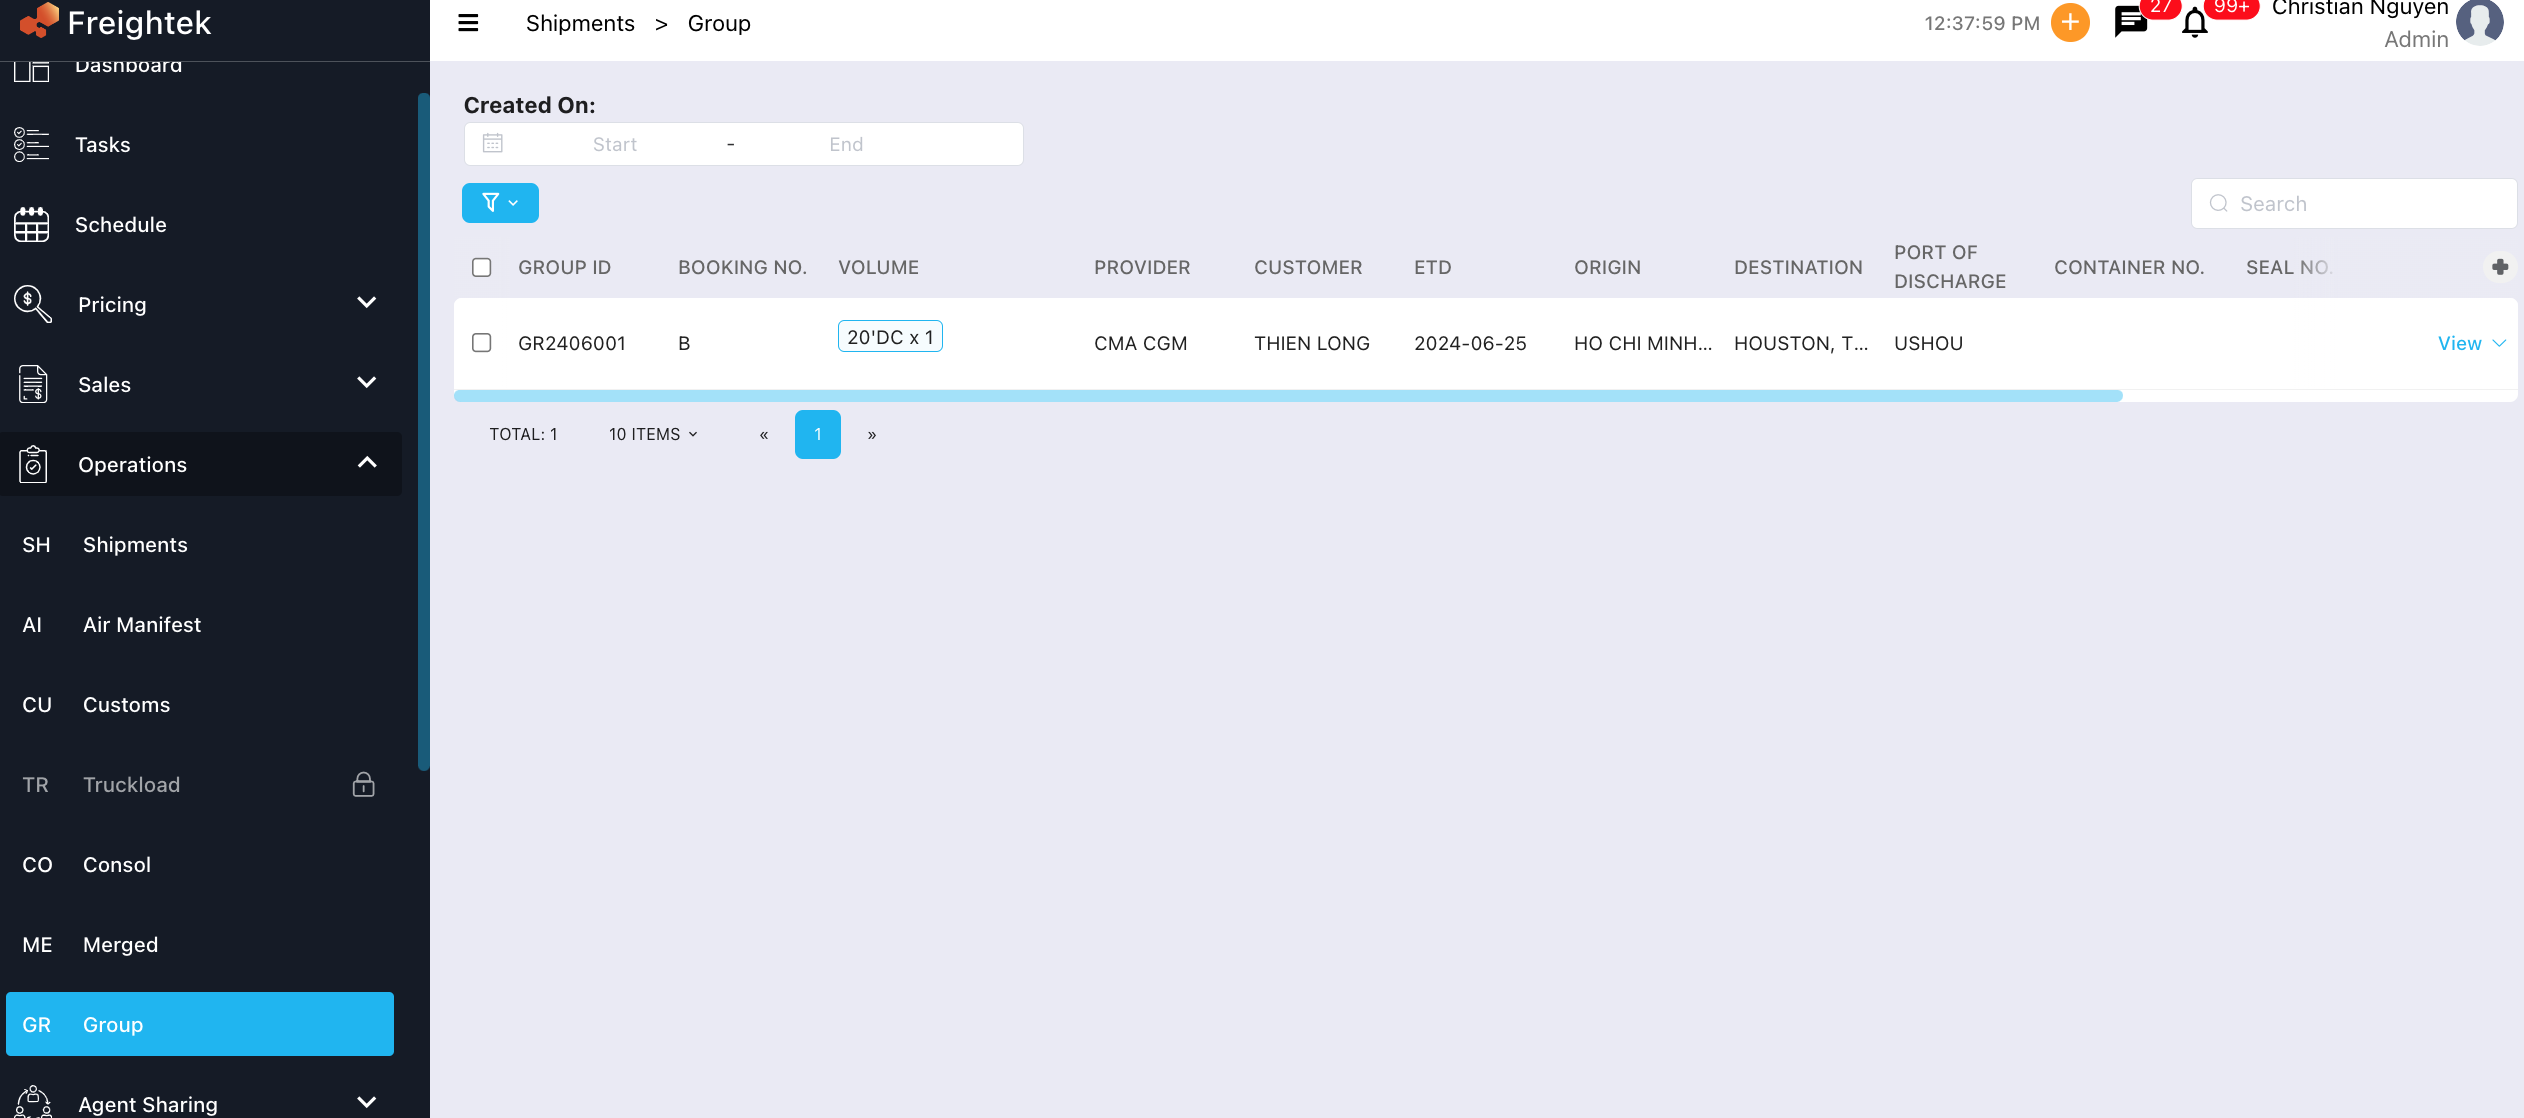Open the 10 ITEMS page-size dropdown

click(653, 434)
